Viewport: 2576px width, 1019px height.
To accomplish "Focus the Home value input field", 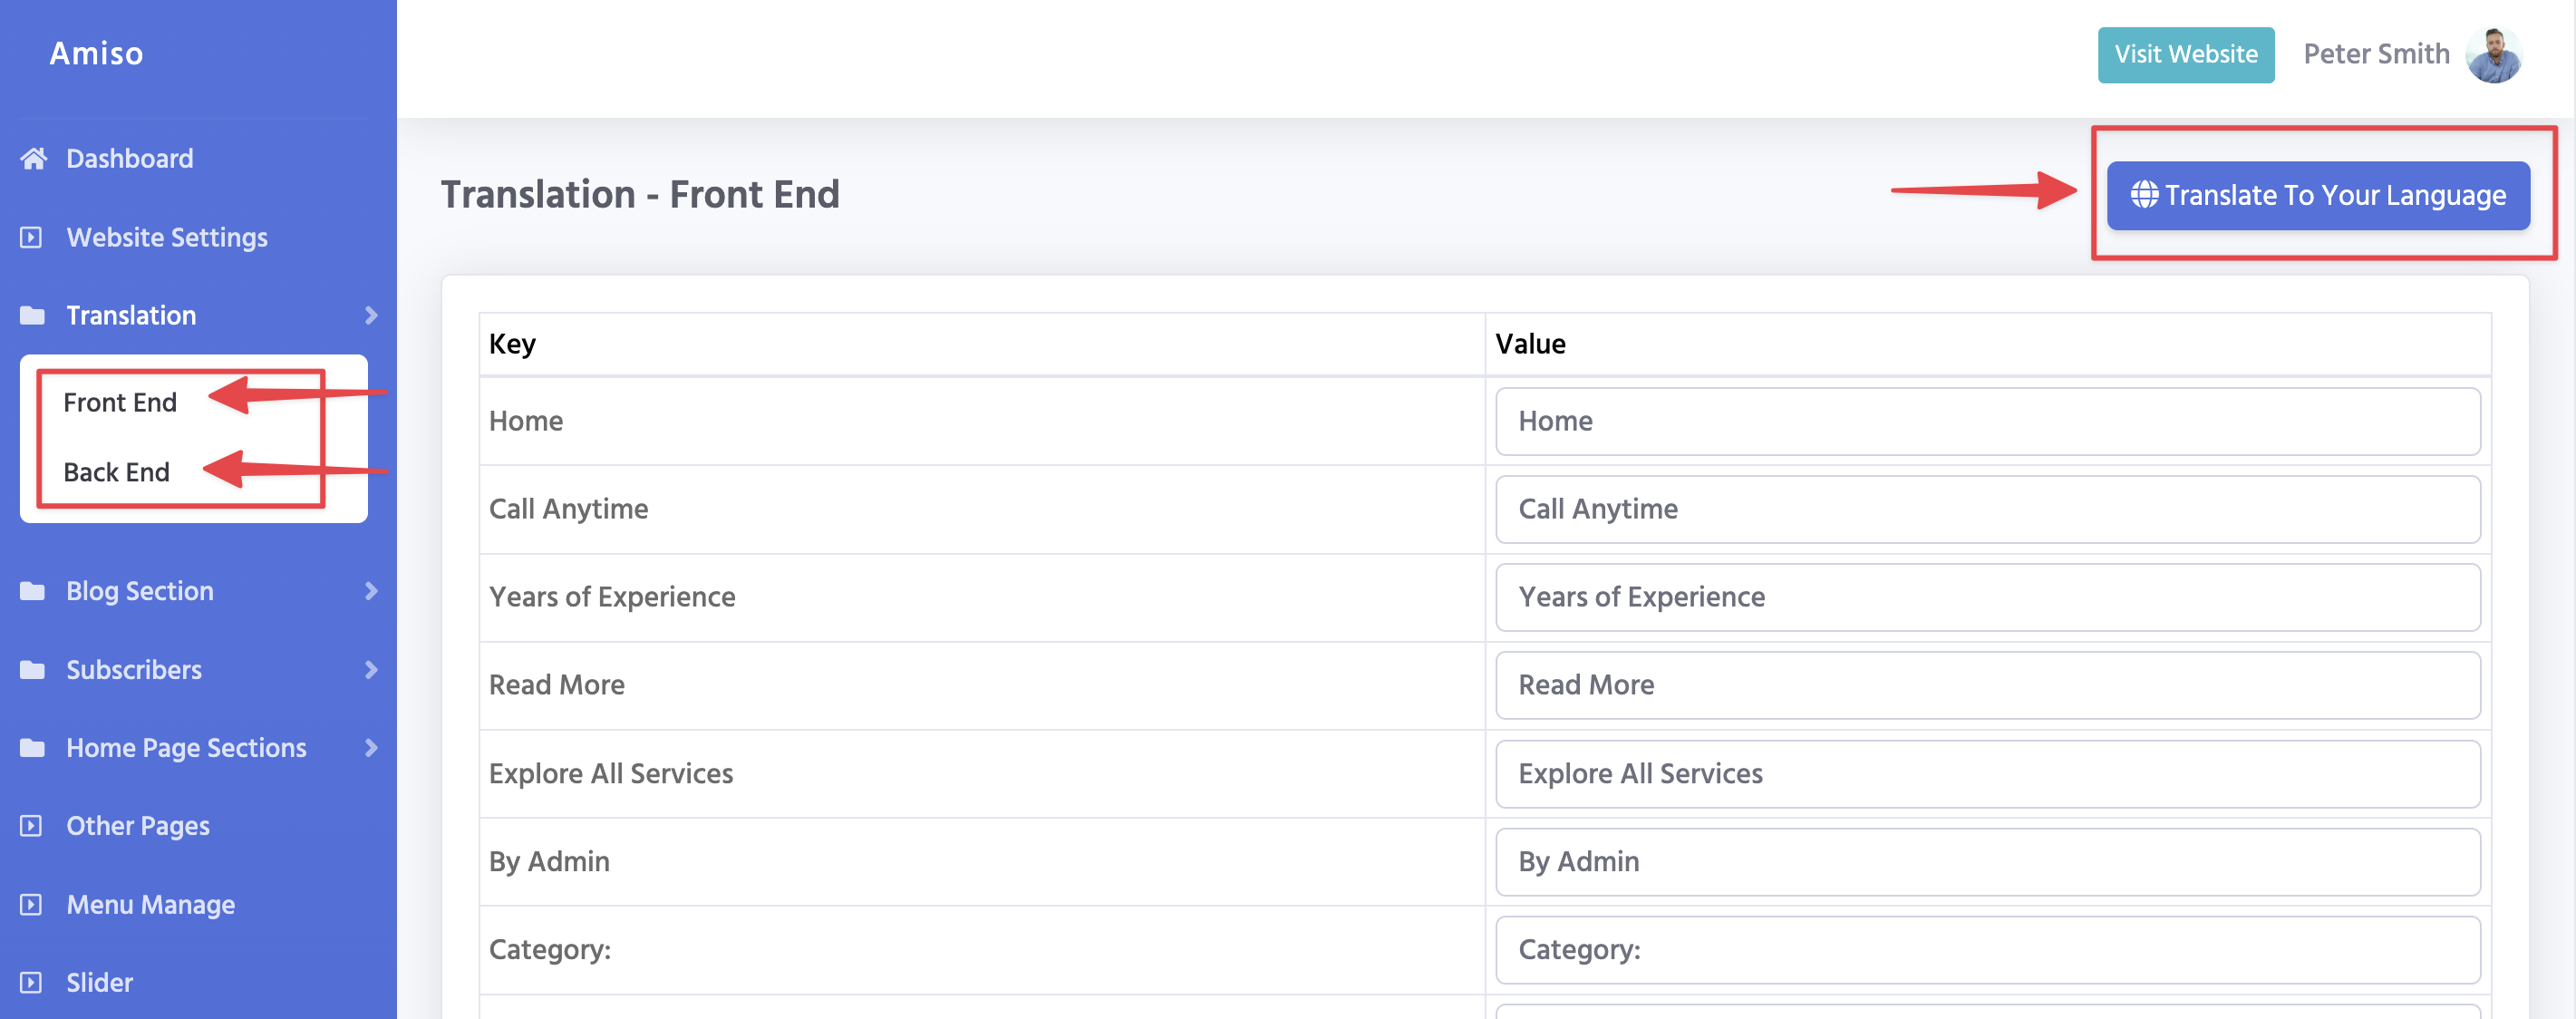I will coord(1987,421).
